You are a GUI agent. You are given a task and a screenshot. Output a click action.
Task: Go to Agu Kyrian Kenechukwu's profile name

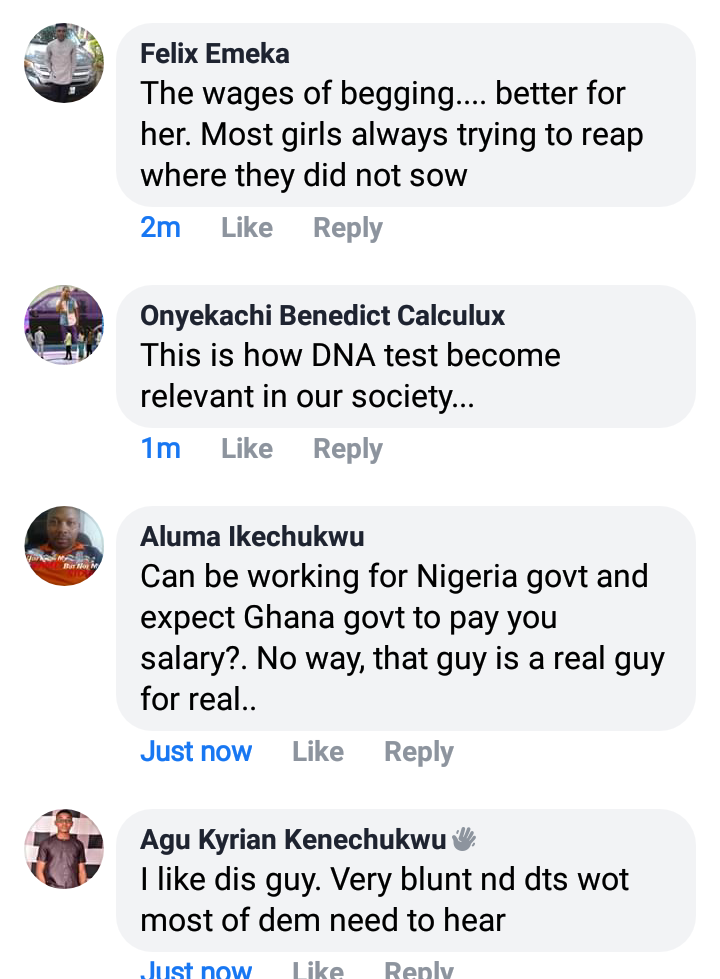293,839
